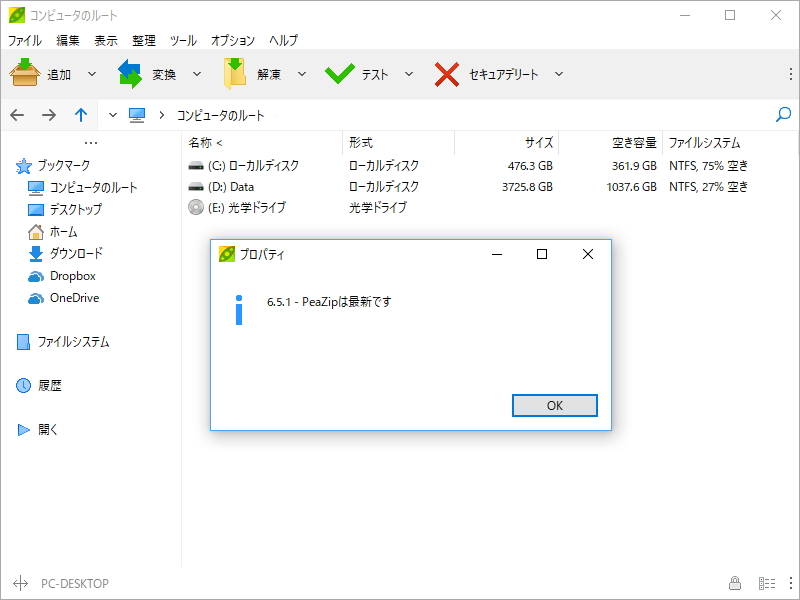
Task: Open the vertical dots menu on toolbar right
Action: 789,72
